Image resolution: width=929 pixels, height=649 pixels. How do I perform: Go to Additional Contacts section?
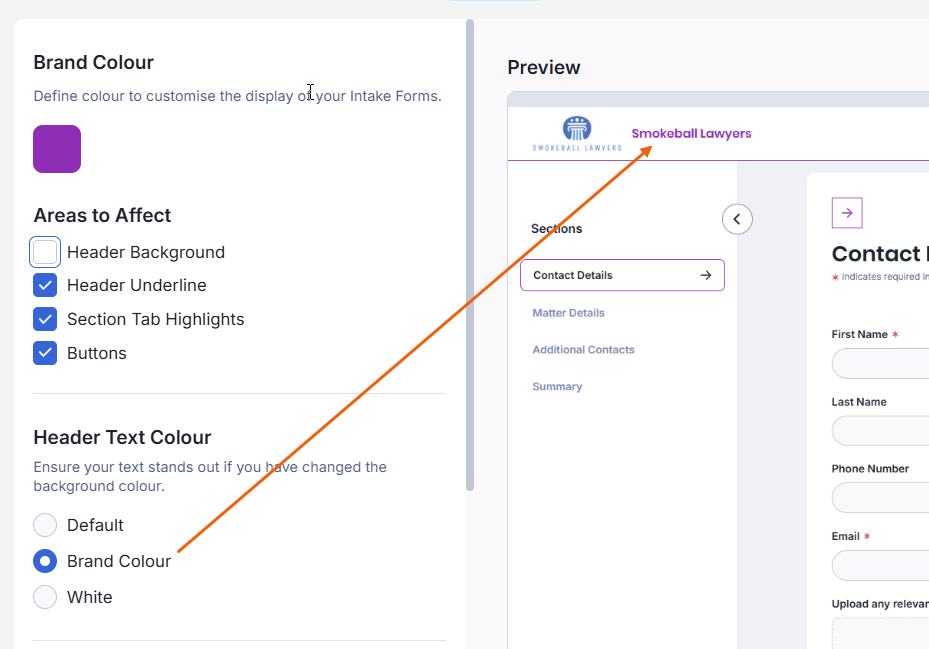coord(583,350)
